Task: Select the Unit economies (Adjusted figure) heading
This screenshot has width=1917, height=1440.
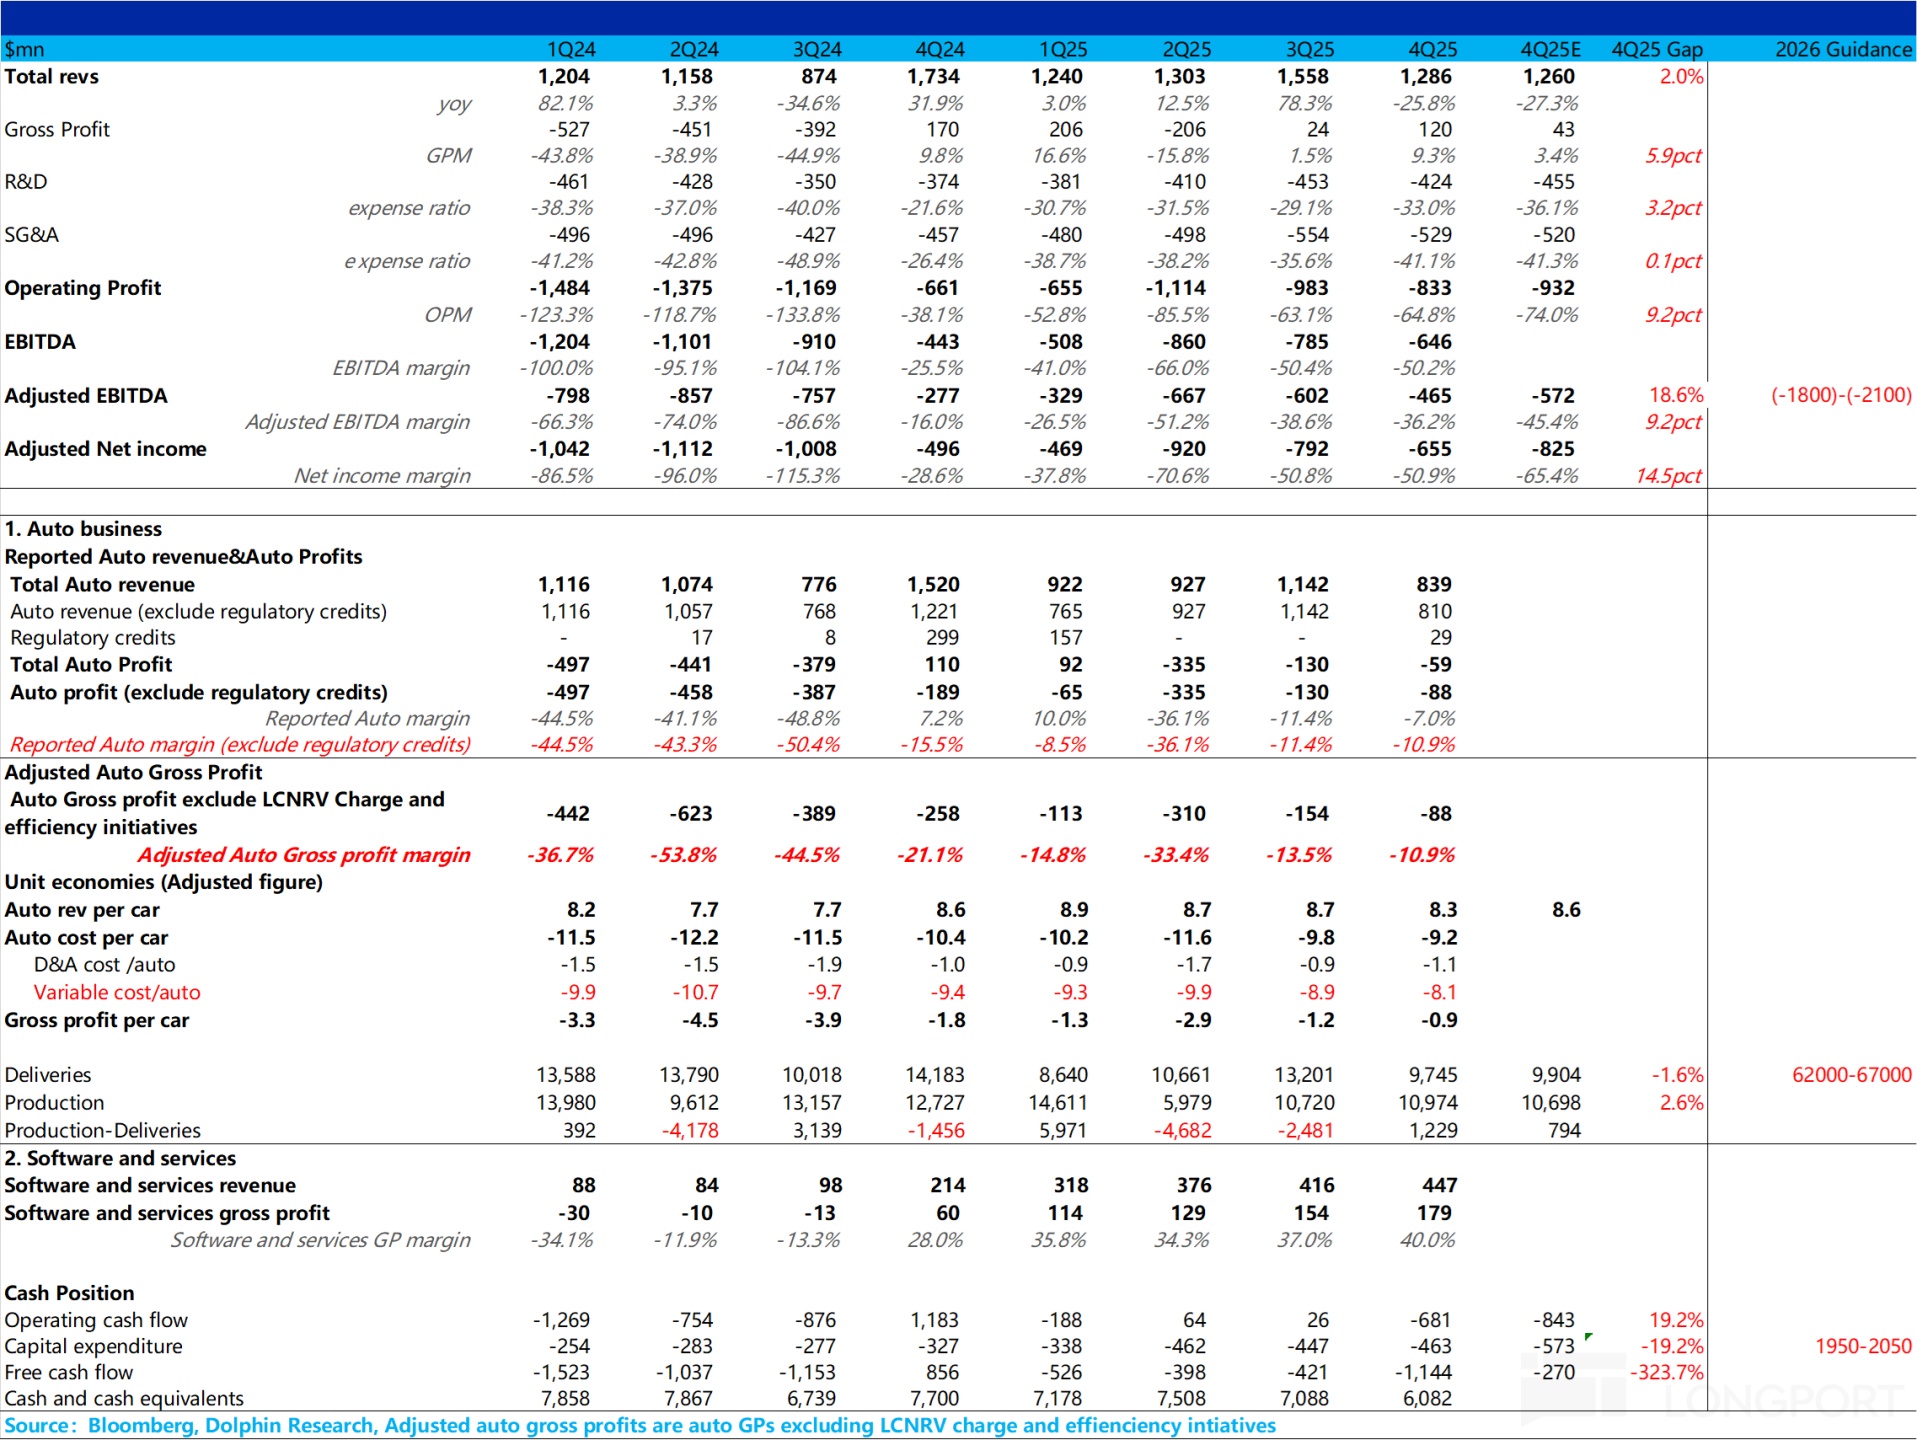Action: [x=163, y=882]
